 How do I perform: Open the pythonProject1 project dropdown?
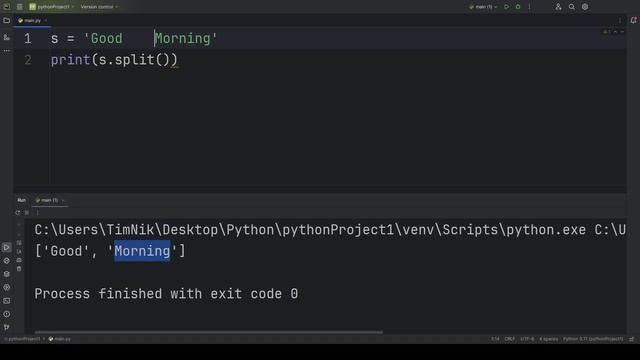click(52, 7)
